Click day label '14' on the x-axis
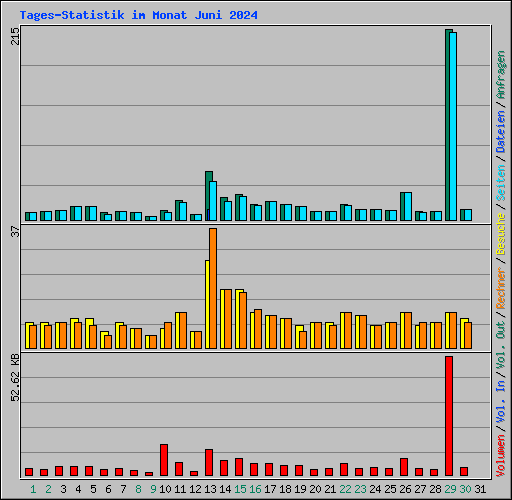This screenshot has height=500, width=512. (x=225, y=489)
